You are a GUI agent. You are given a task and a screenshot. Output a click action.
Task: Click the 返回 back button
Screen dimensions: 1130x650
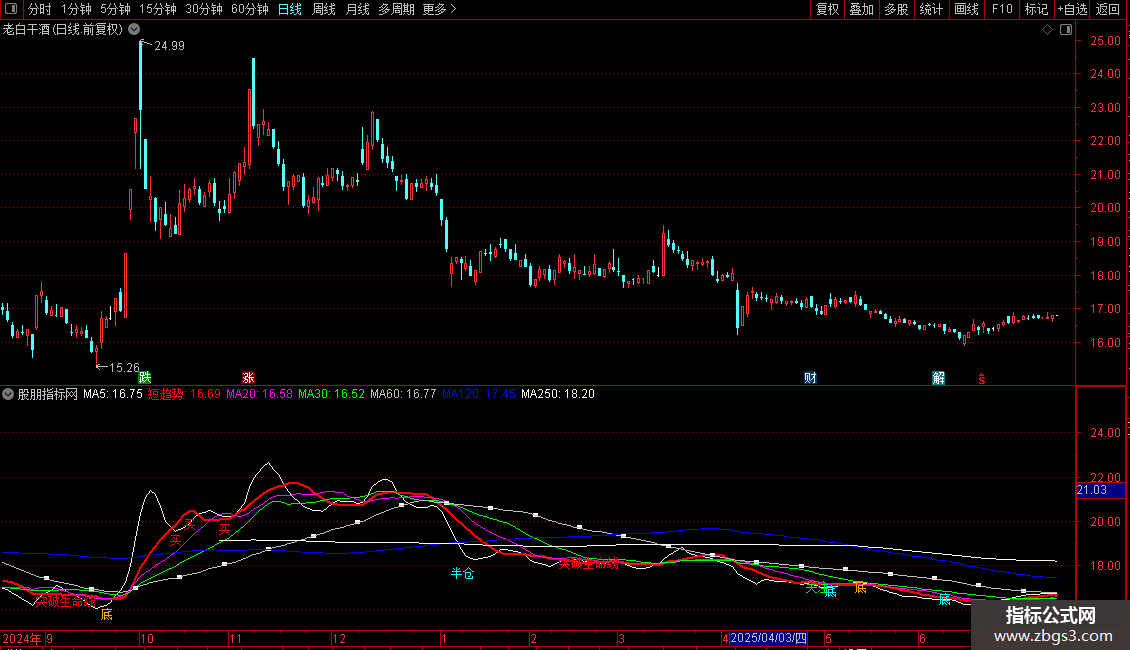pos(1108,9)
